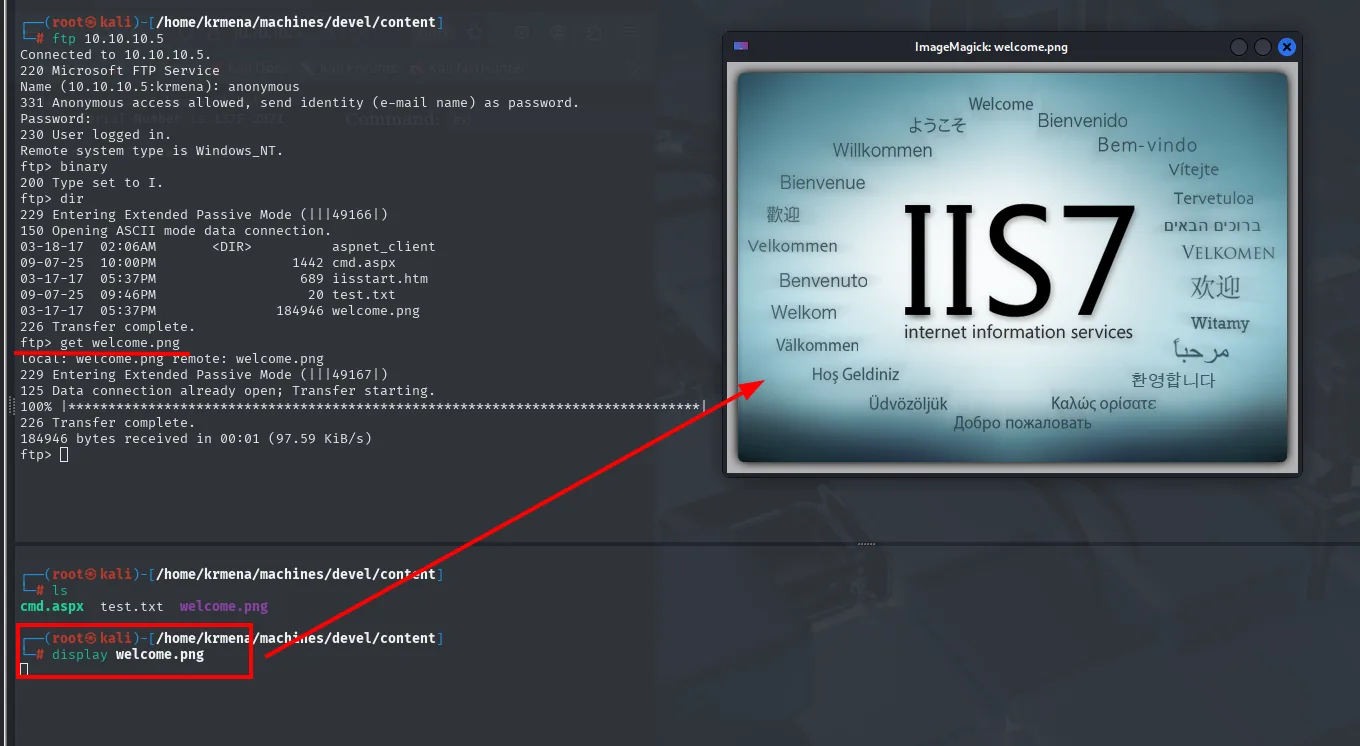Click the passive mode line with port 49166

(204, 214)
